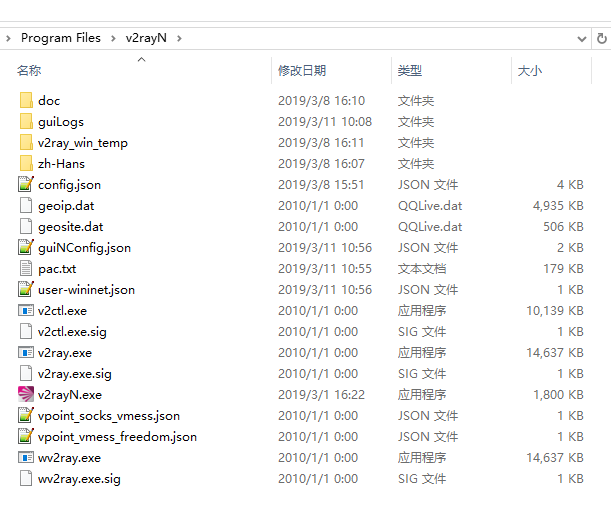611x530 pixels.
Task: Click the user-wininet.json file icon
Action: (x=26, y=290)
